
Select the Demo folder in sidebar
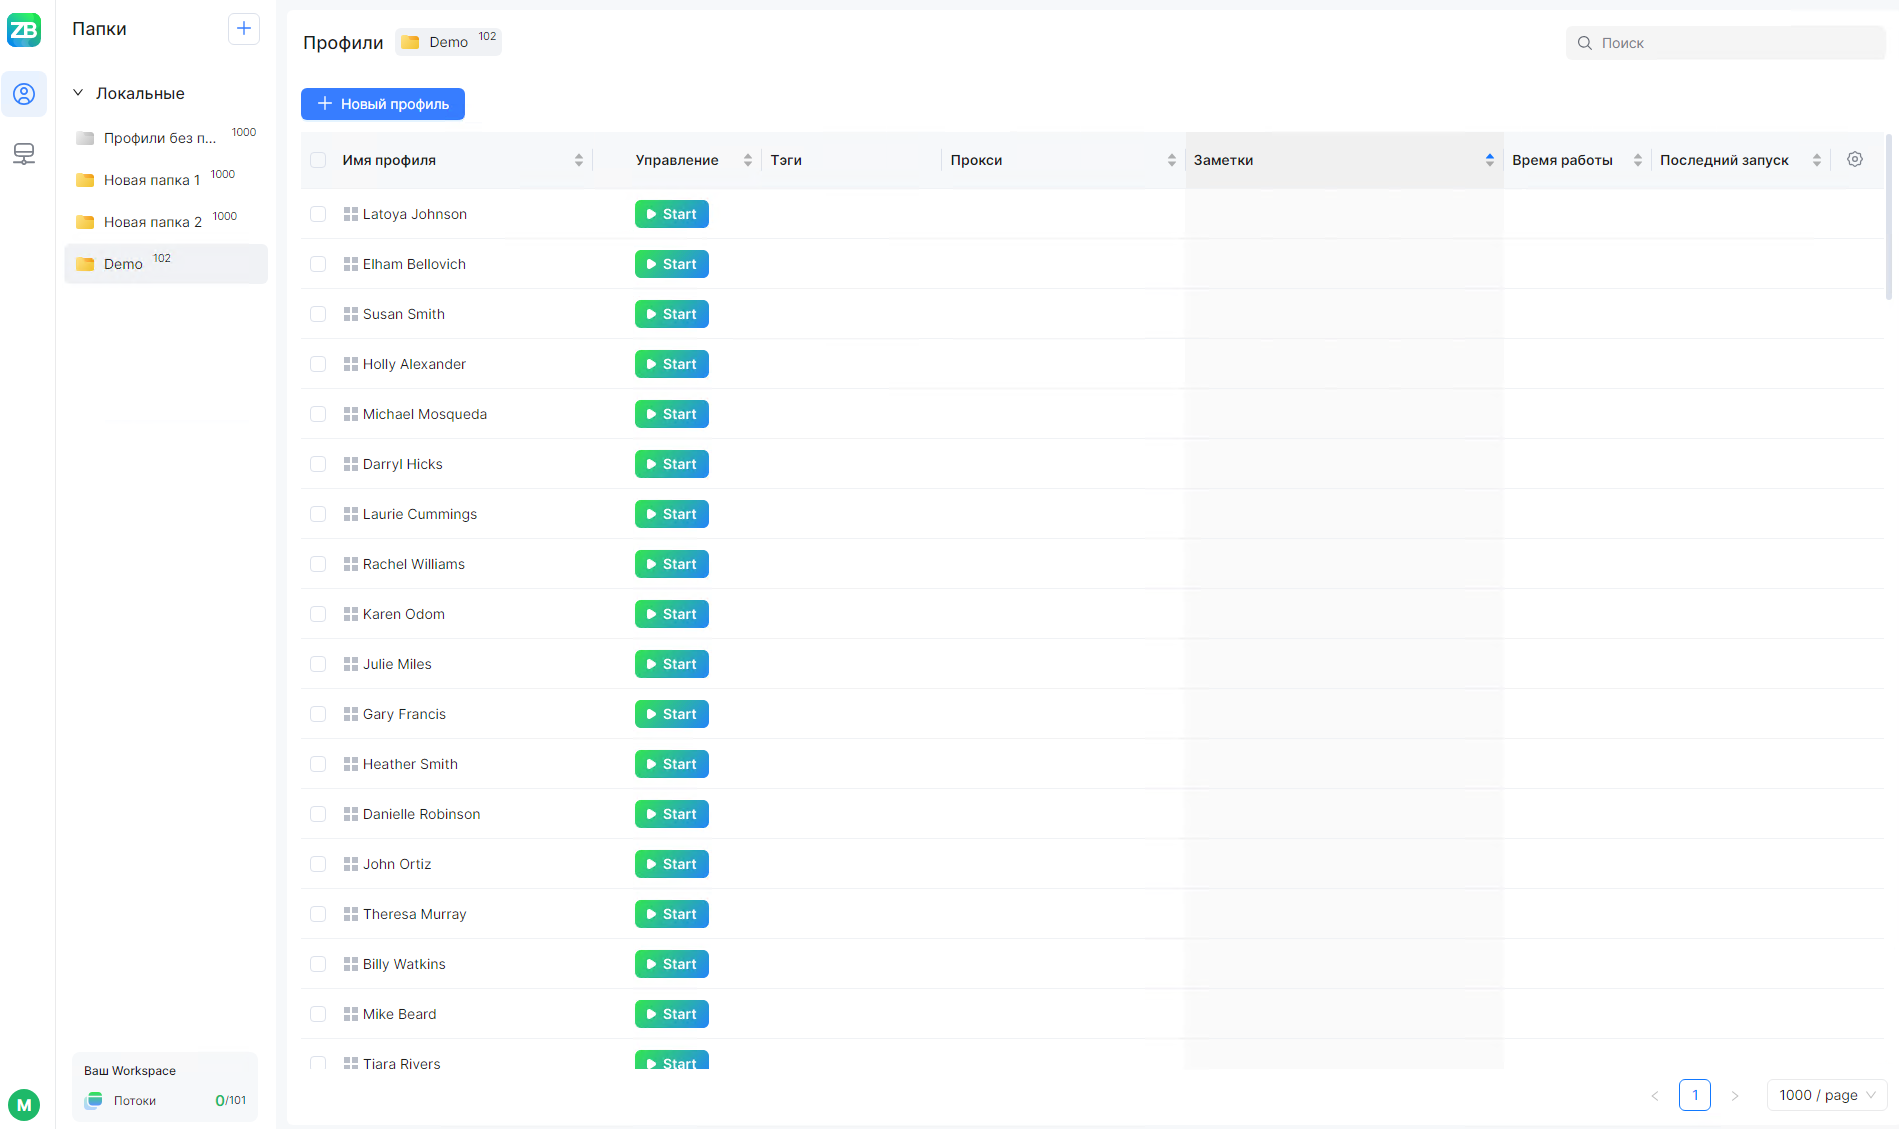pyautogui.click(x=124, y=264)
